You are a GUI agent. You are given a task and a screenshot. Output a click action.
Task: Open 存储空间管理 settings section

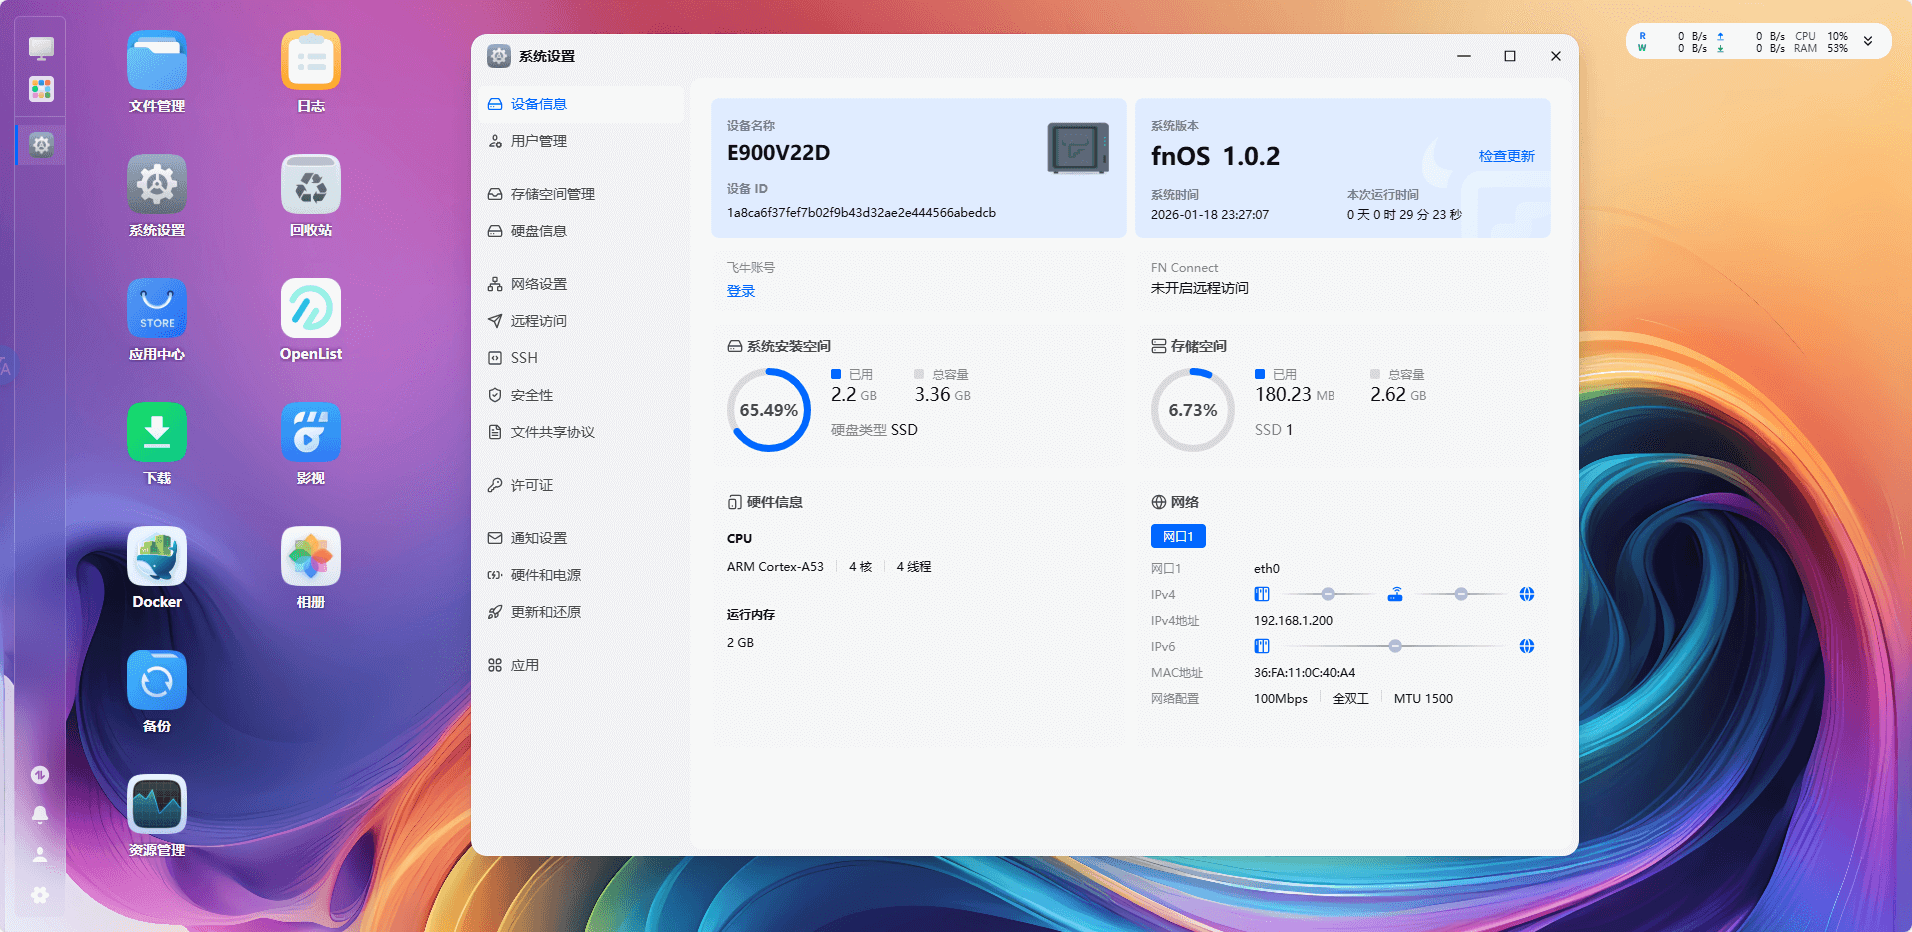click(x=552, y=194)
